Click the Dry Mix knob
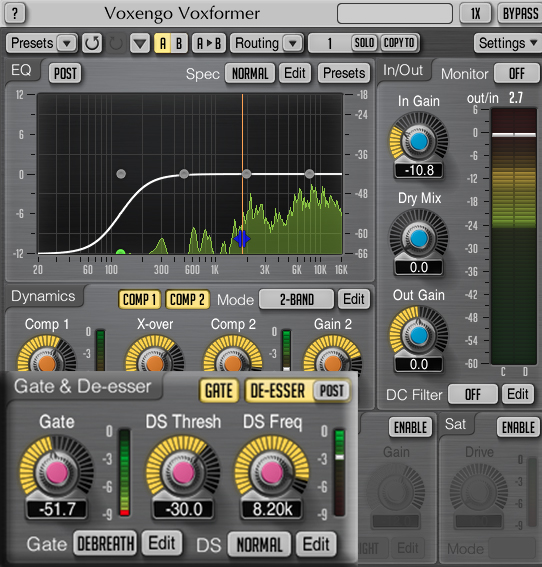Screen dimensions: 542x567 [419, 239]
